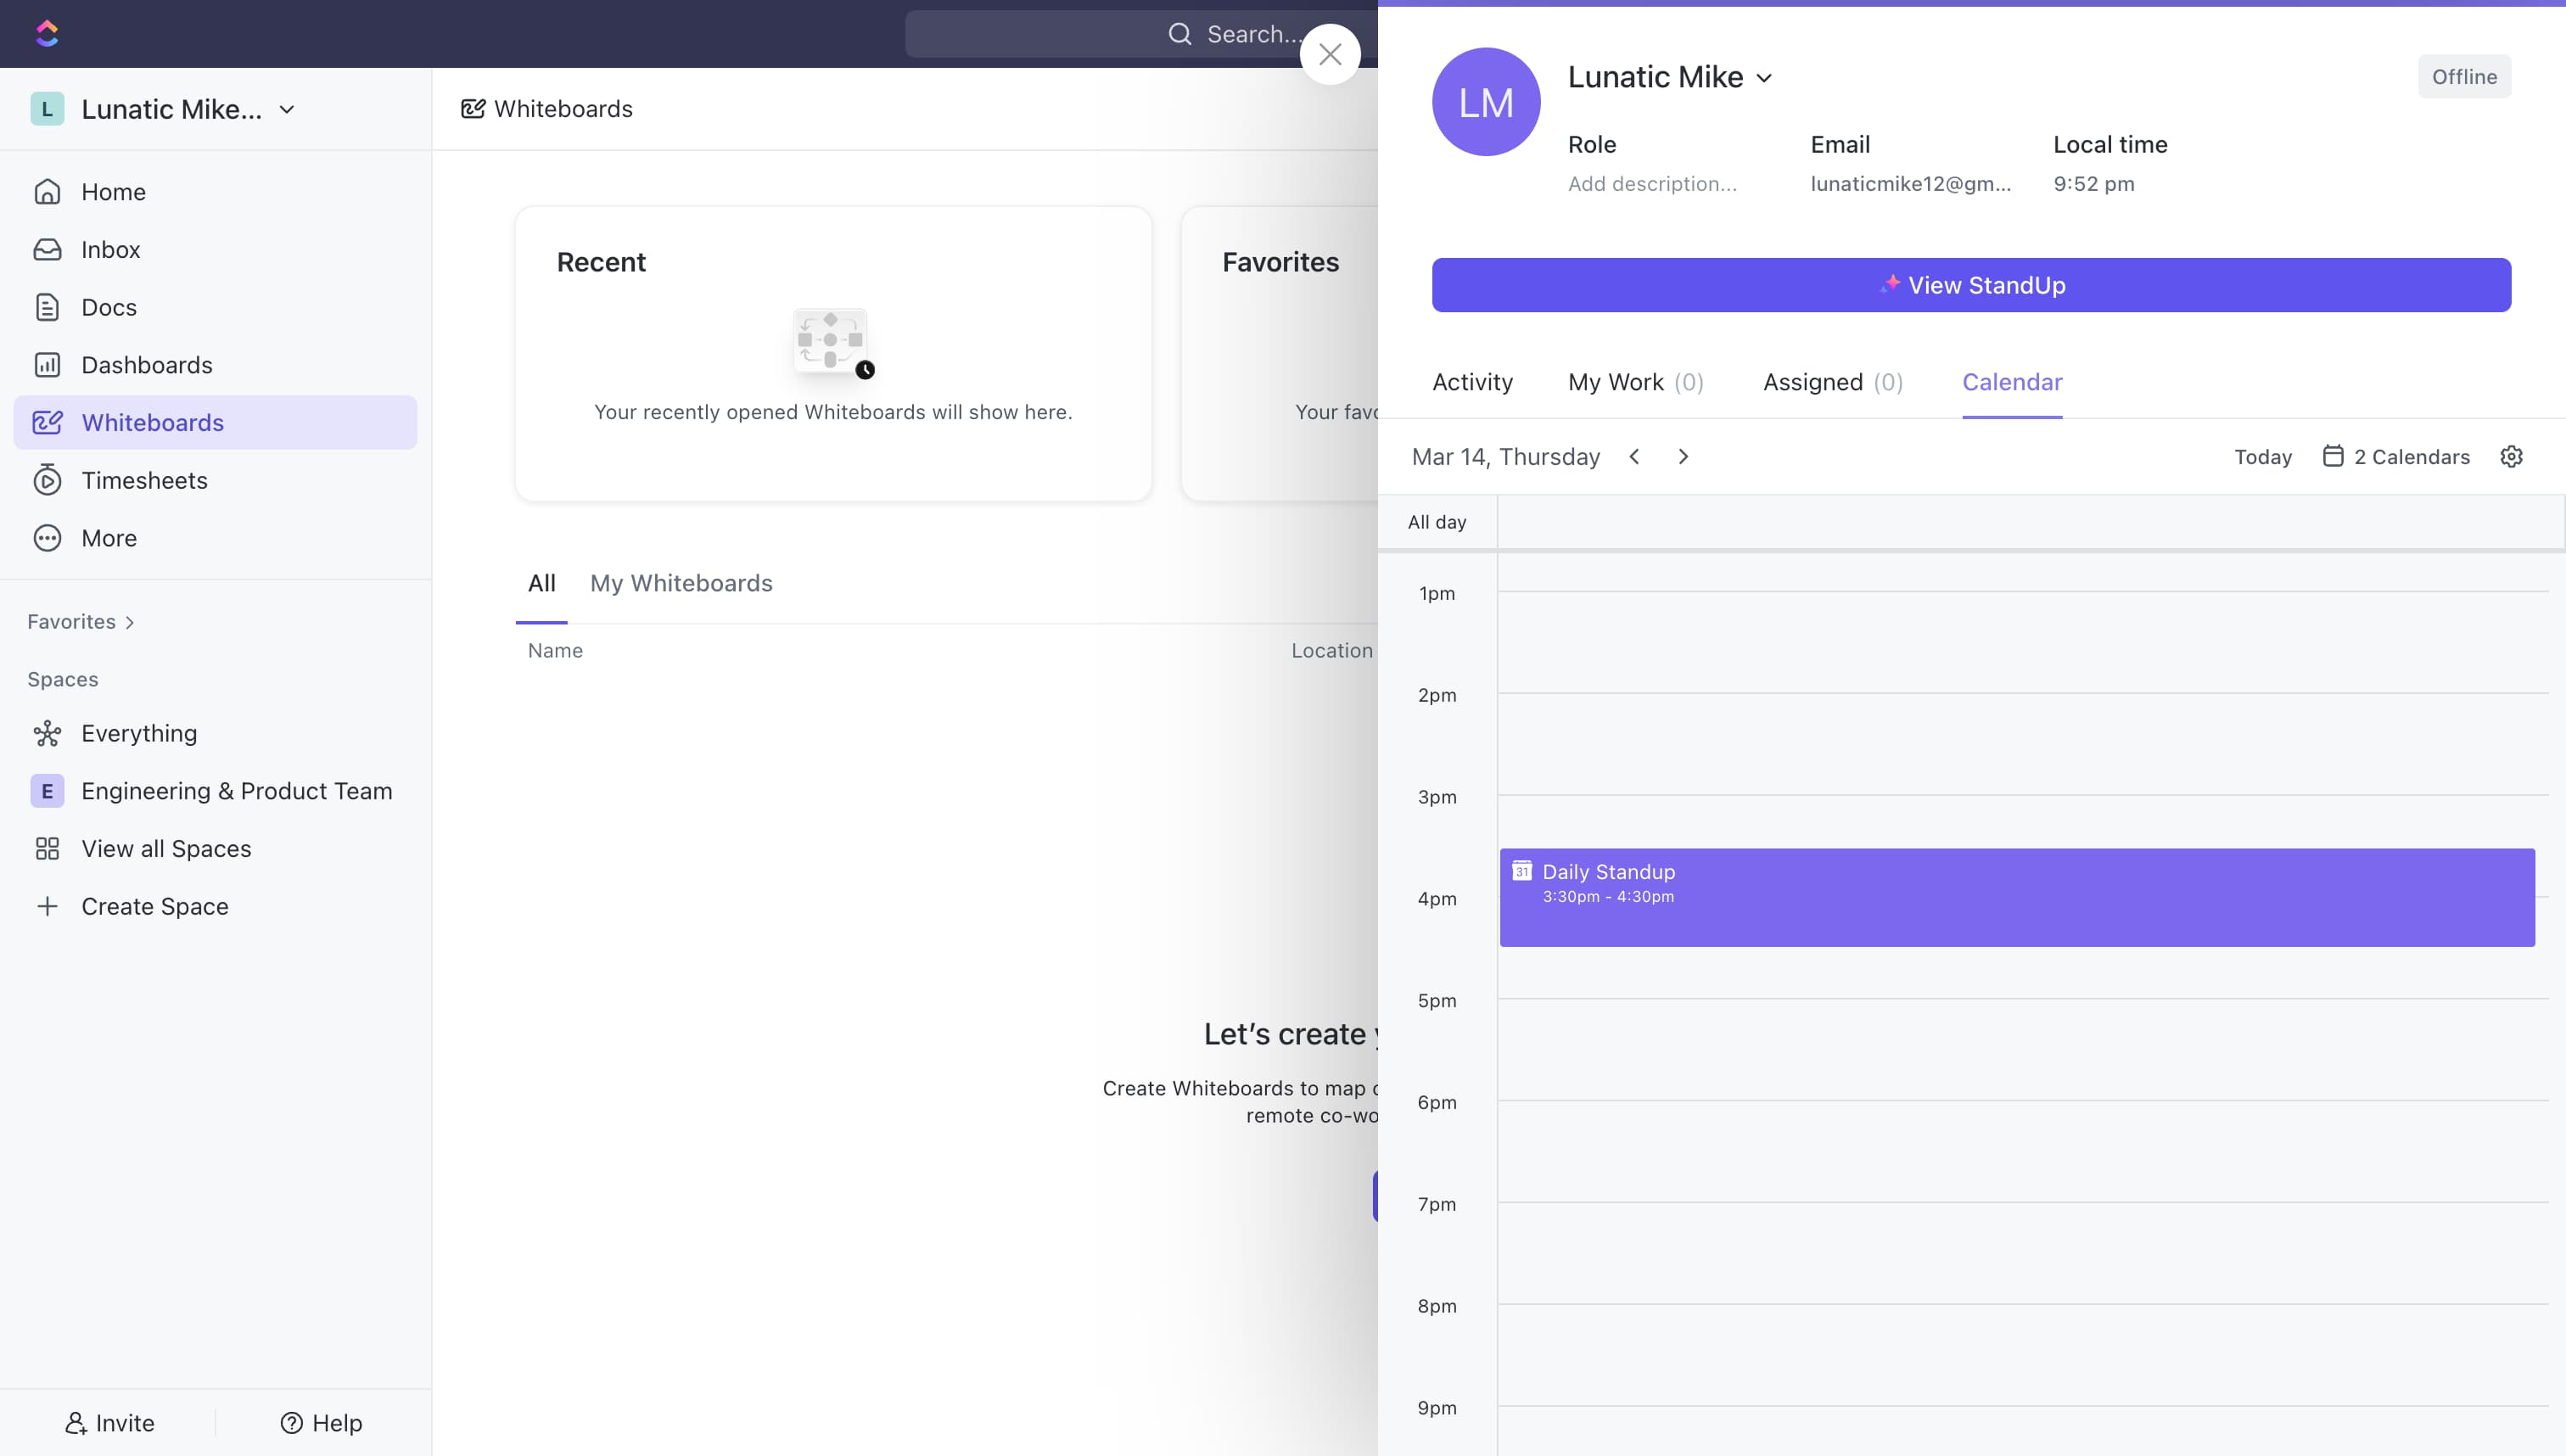Screen dimensions: 2566x1456
Task: Expand the Favorites section
Action: coord(81,621)
